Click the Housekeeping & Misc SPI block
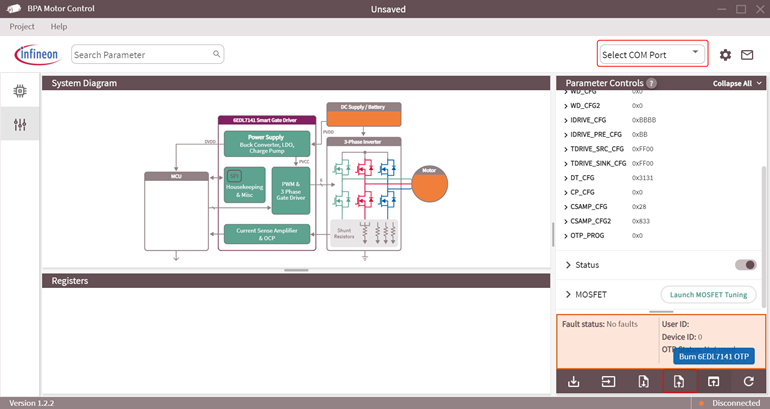The height and width of the screenshot is (409, 770). pyautogui.click(x=245, y=185)
